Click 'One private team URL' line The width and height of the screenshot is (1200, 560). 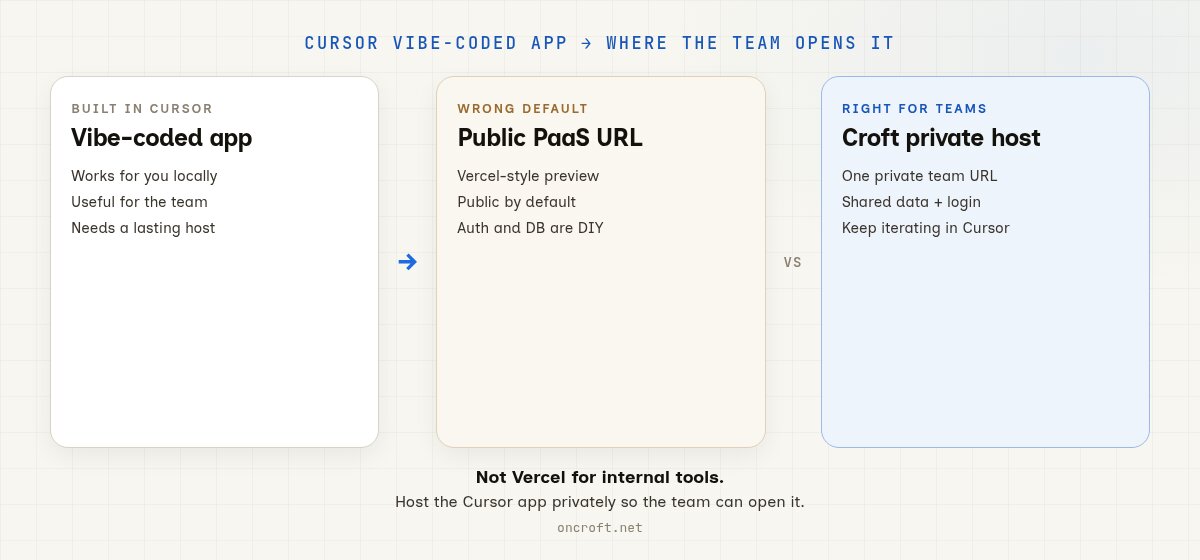pyautogui.click(x=919, y=176)
